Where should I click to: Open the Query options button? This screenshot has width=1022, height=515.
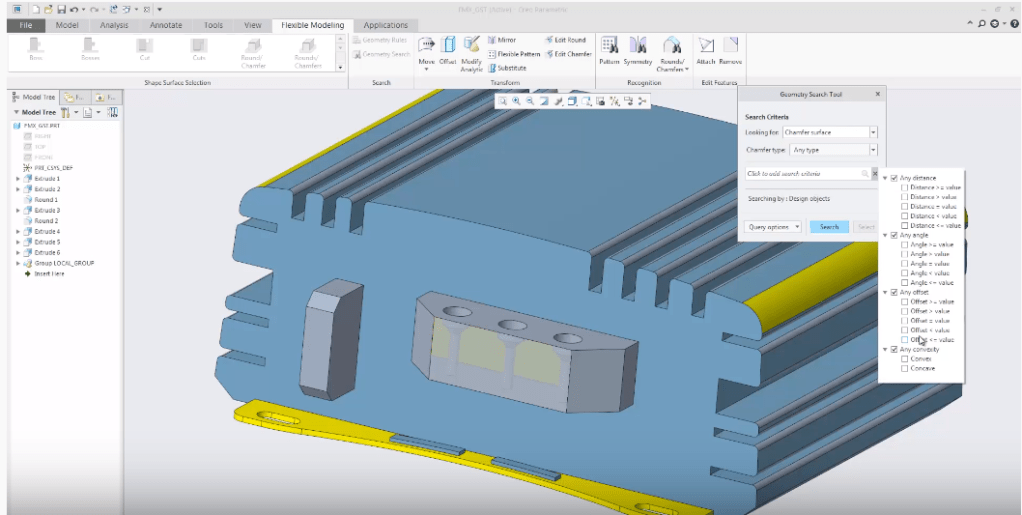pyautogui.click(x=774, y=227)
